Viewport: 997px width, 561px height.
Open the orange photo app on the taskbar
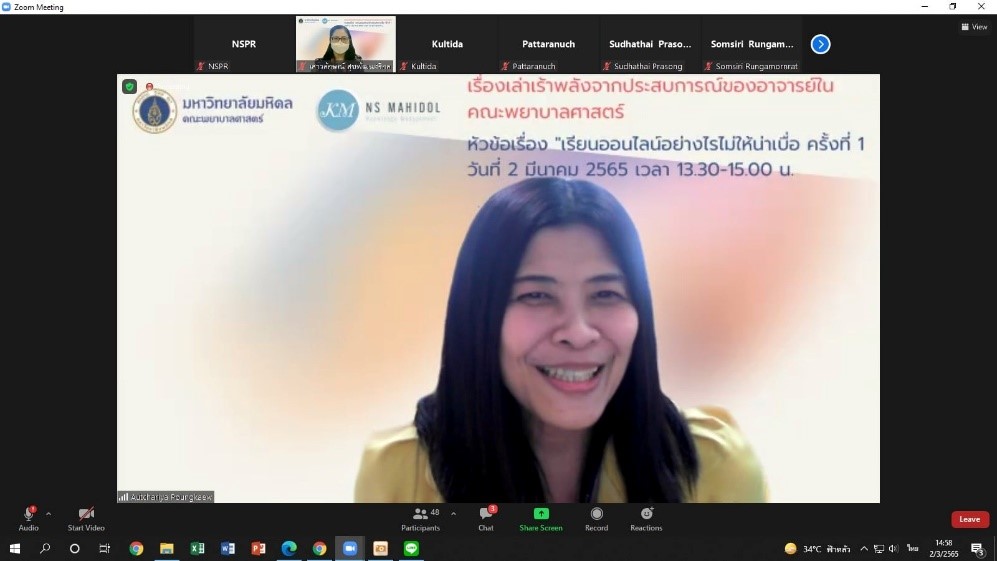pyautogui.click(x=380, y=548)
